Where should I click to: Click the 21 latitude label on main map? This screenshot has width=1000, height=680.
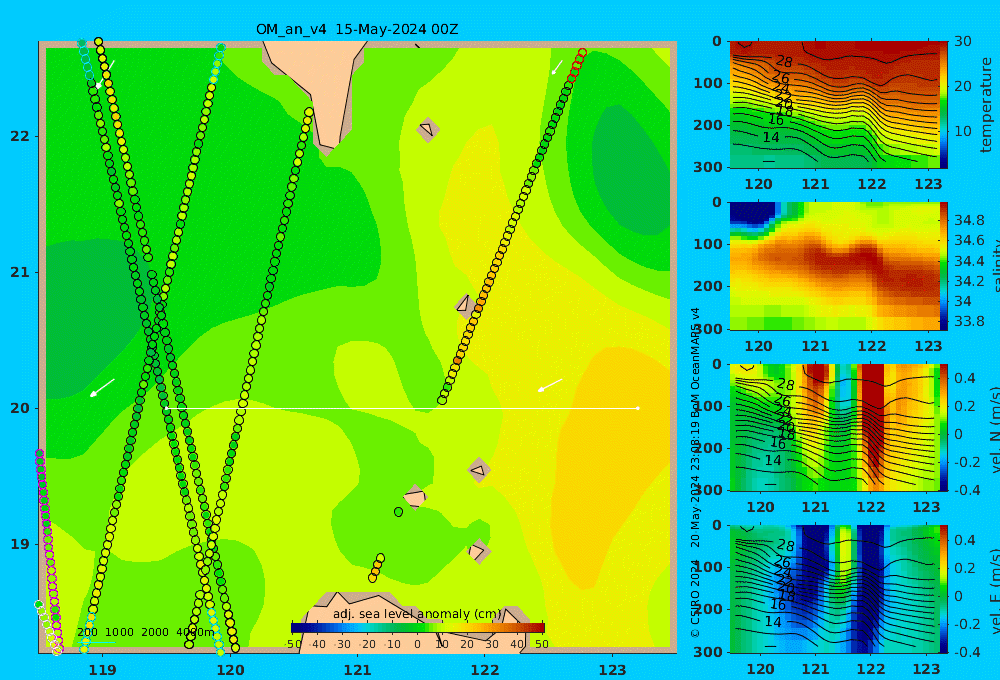[20, 272]
